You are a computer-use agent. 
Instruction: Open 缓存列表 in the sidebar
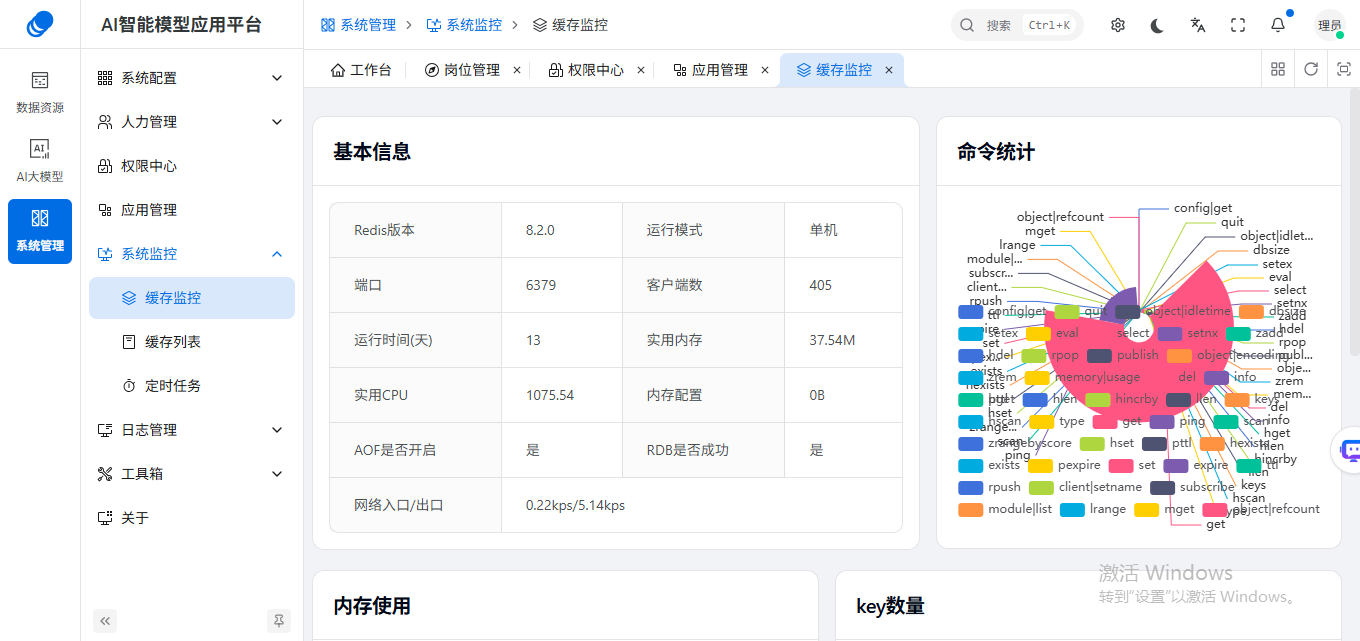pos(192,342)
